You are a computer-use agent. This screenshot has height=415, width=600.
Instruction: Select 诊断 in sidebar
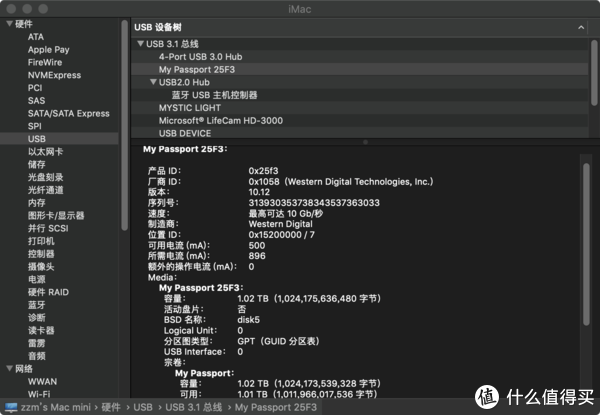tap(37, 317)
